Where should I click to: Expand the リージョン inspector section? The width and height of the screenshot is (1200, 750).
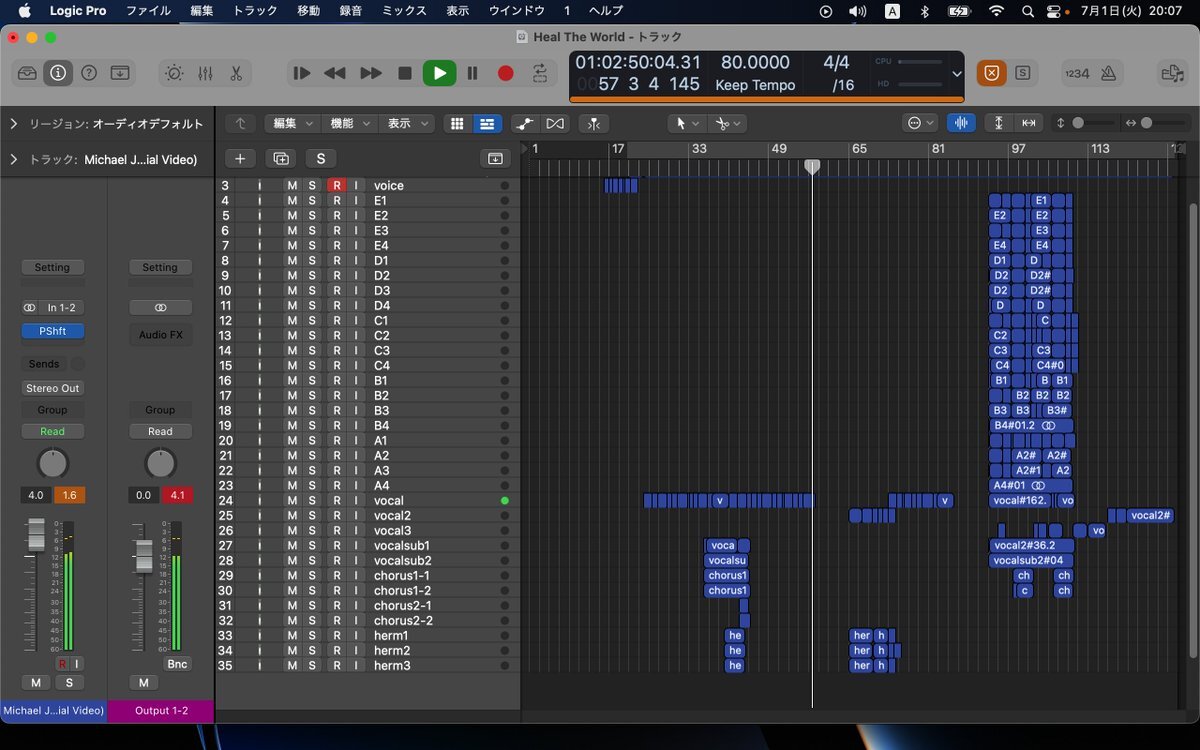[x=14, y=124]
